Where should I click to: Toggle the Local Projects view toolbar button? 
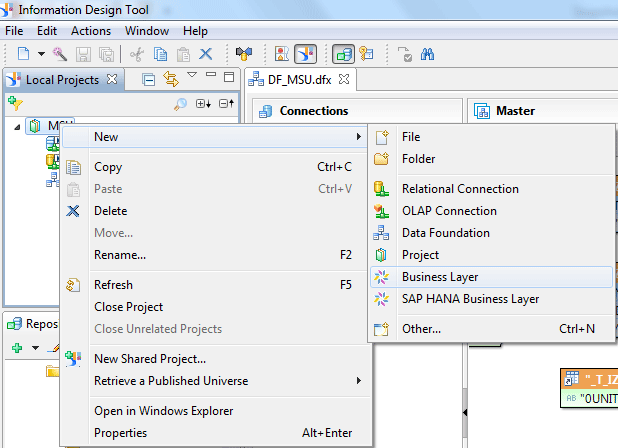(x=305, y=54)
